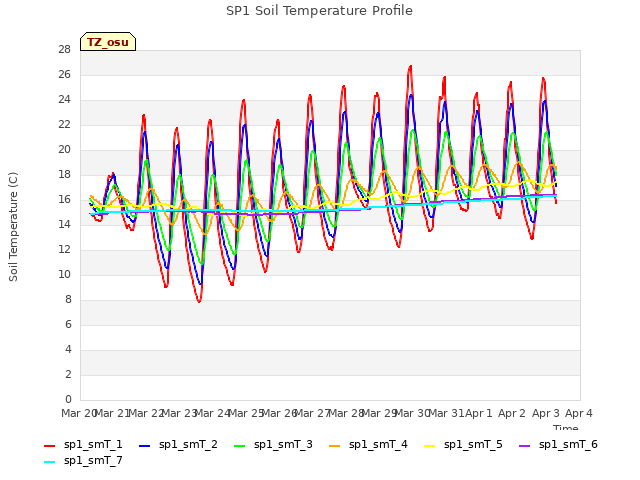Click the Mar 30 x-axis tick label
Screen dimensions: 640x480
point(412,413)
